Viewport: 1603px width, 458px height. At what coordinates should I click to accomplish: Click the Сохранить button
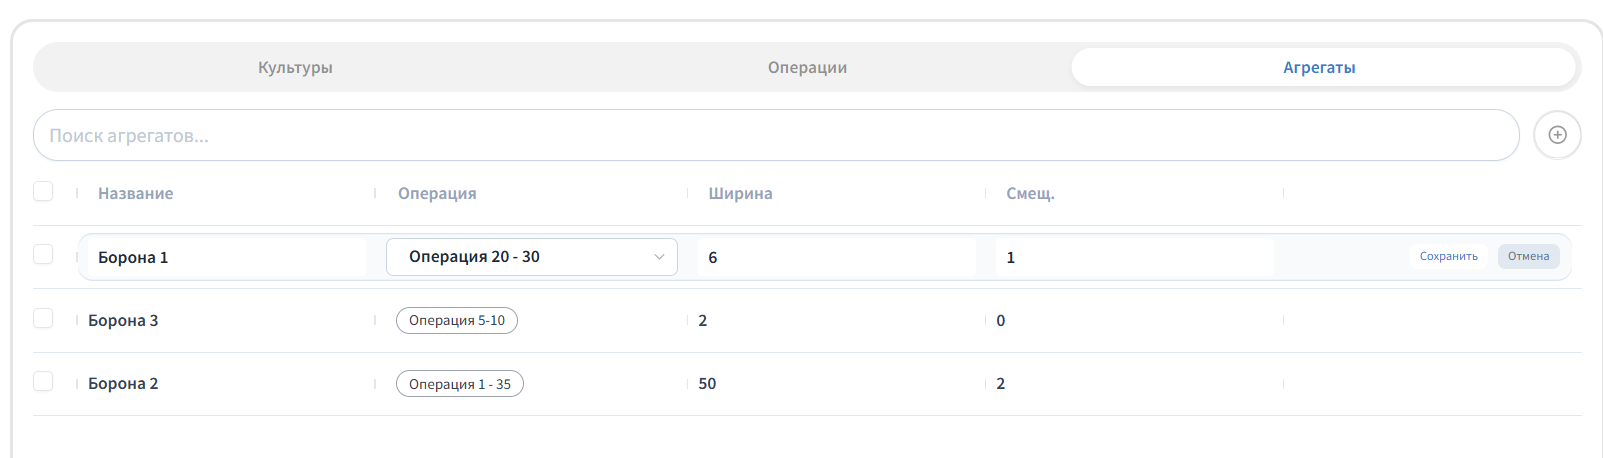(x=1449, y=256)
